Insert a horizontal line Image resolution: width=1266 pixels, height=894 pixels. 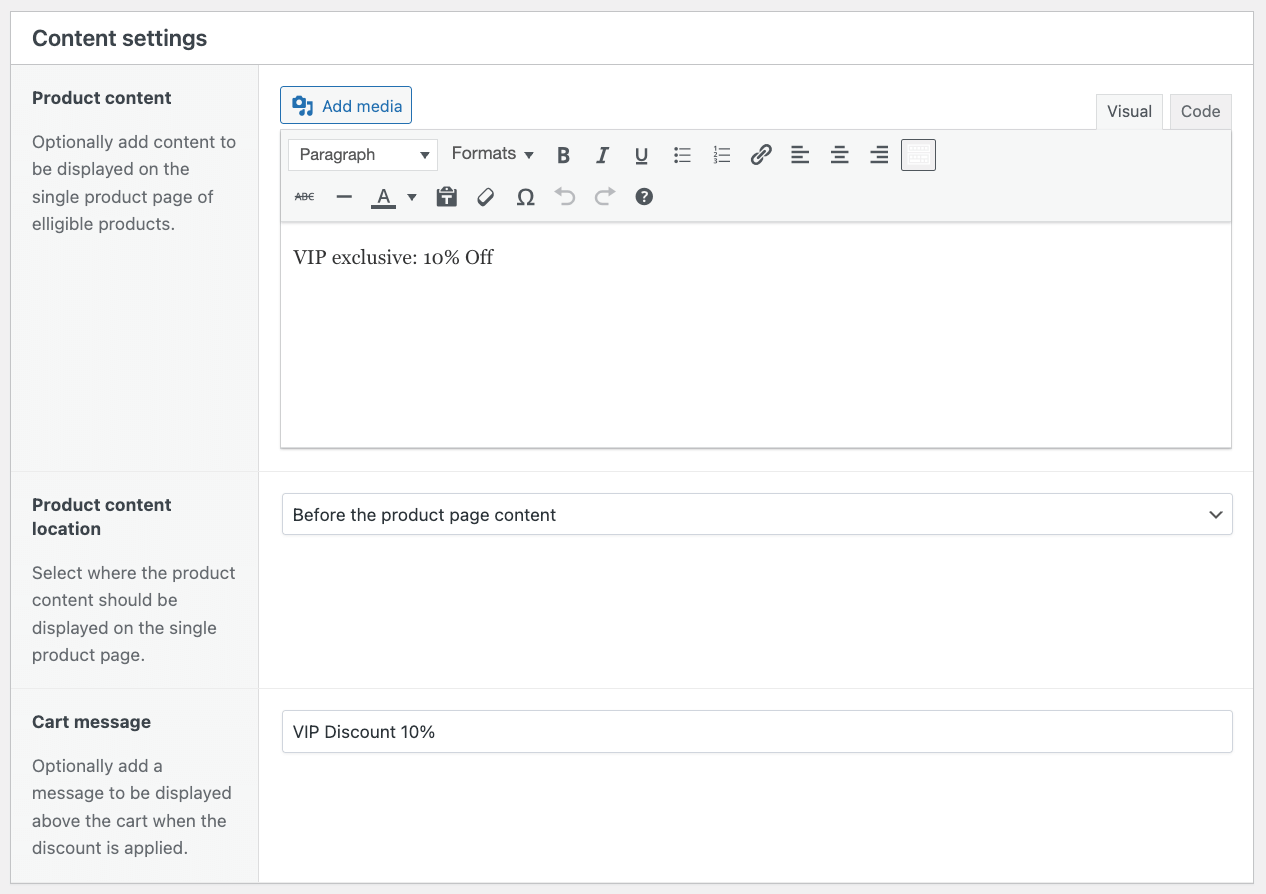tap(344, 196)
